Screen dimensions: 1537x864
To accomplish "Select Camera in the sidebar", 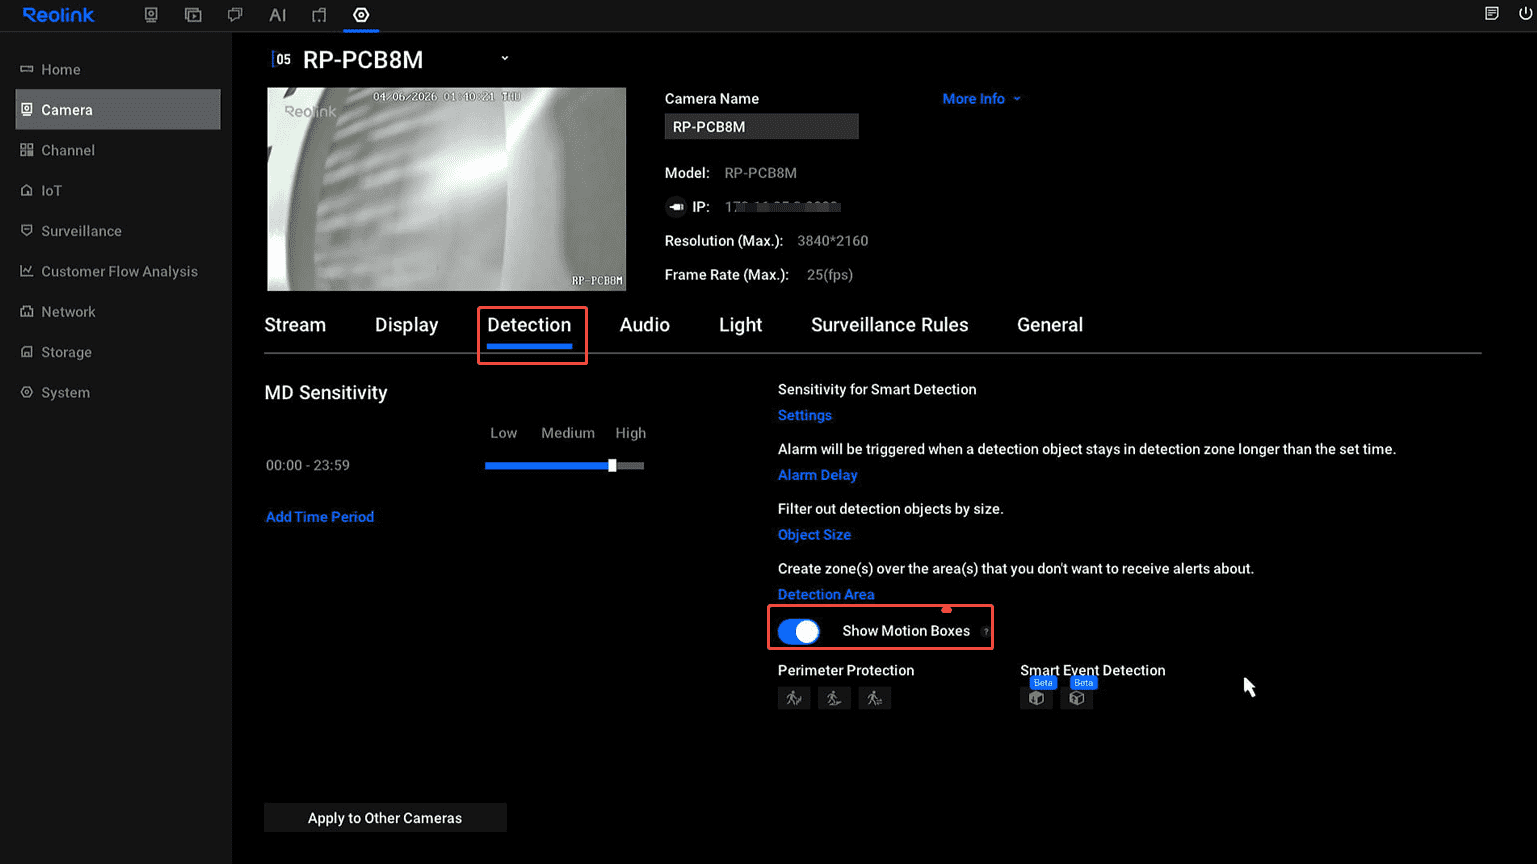I will pos(118,109).
